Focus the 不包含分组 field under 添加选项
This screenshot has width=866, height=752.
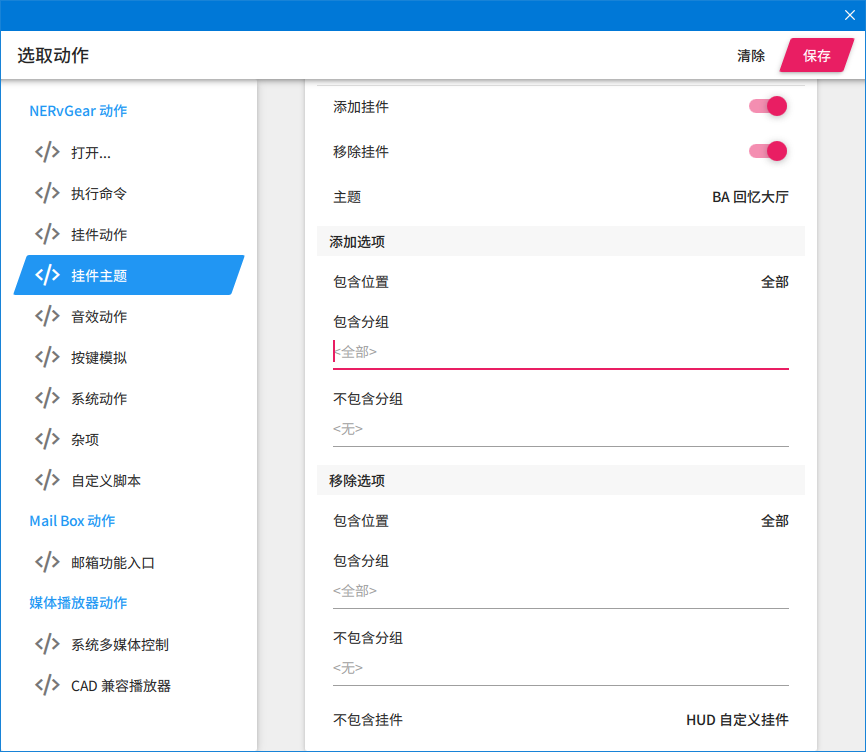[x=561, y=429]
